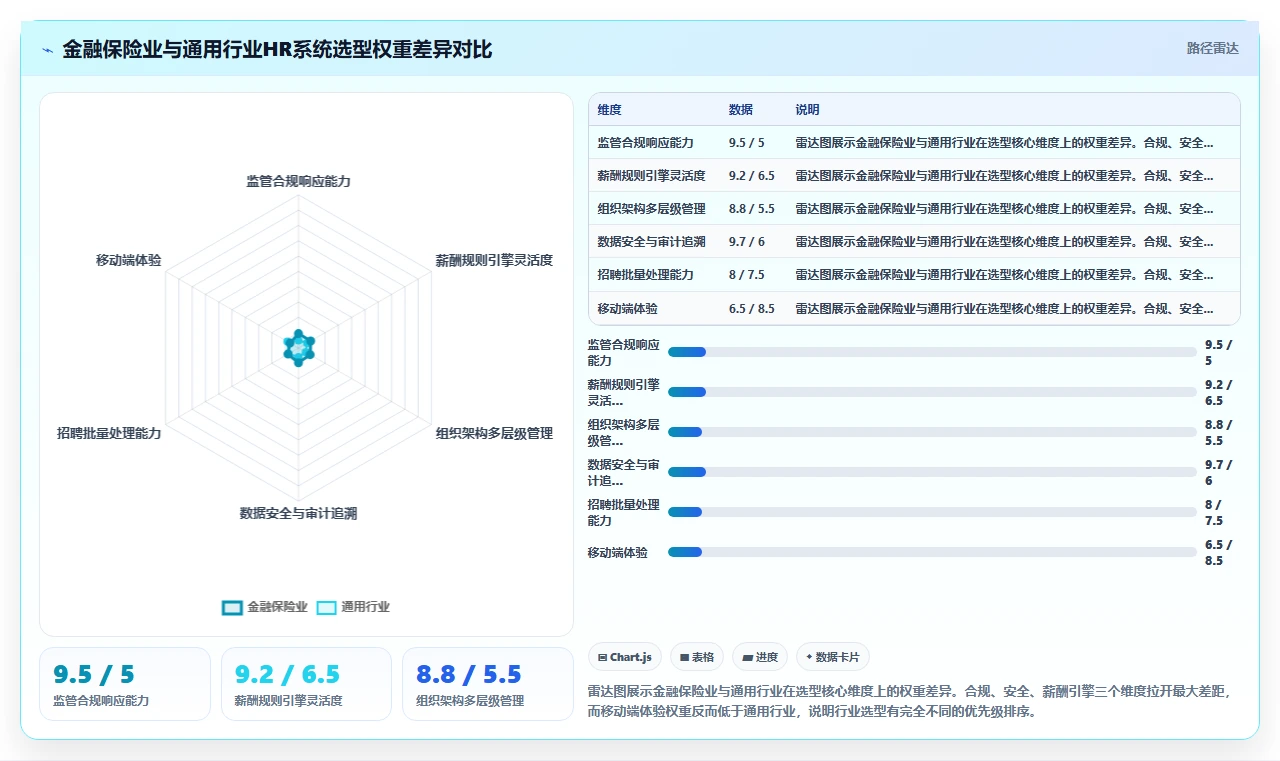Click the 路径雷达 label in header
The height and width of the screenshot is (761, 1280).
coord(1212,48)
